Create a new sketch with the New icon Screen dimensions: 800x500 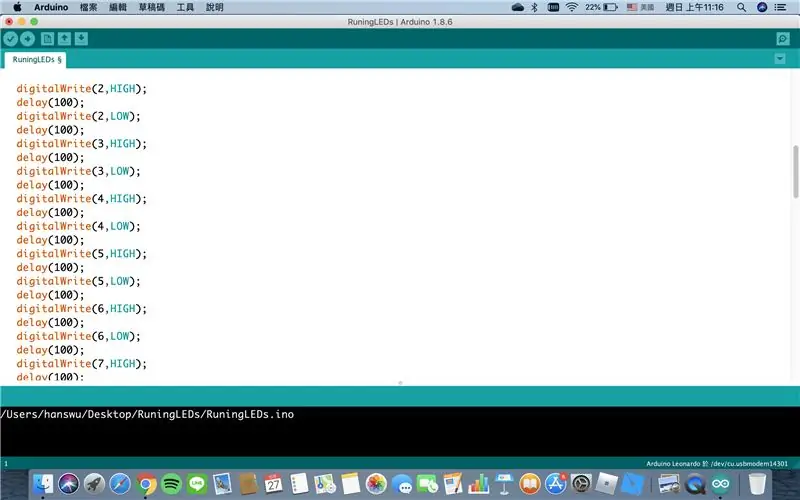pos(47,39)
